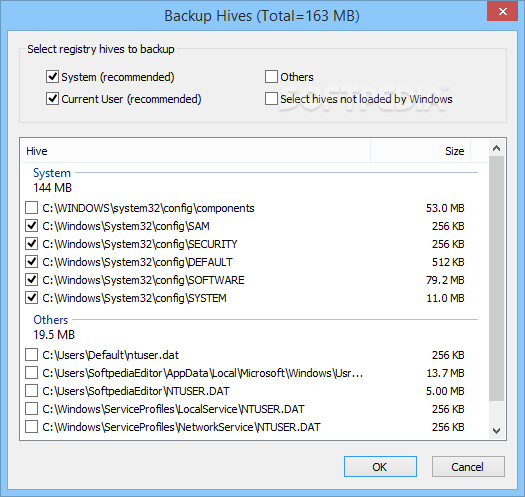The height and width of the screenshot is (497, 525).
Task: Check NetworkService\NTUSER.DAT hive
Action: point(31,427)
